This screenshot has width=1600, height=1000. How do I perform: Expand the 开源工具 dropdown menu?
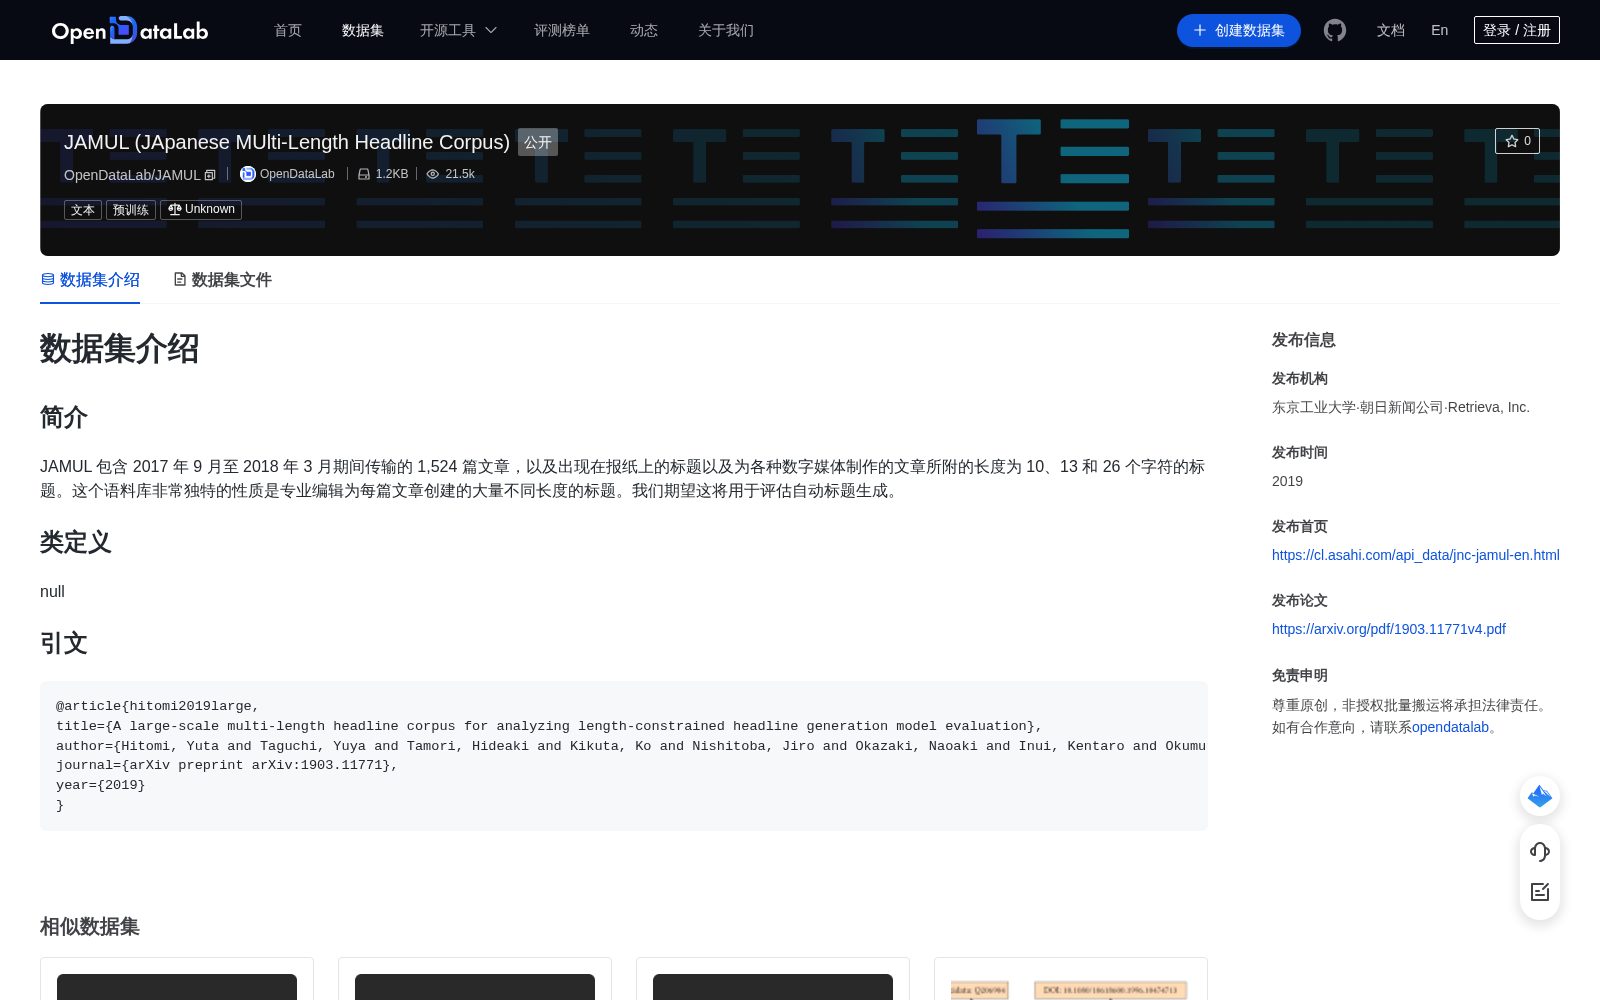point(458,30)
